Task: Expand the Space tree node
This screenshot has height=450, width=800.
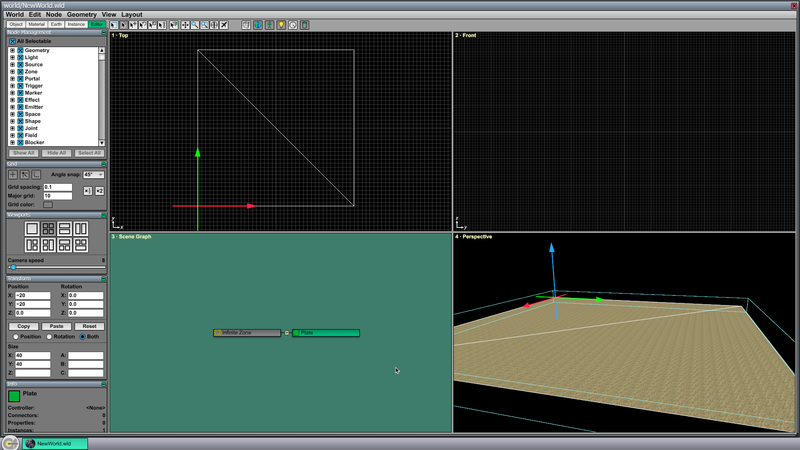Action: tap(12, 114)
